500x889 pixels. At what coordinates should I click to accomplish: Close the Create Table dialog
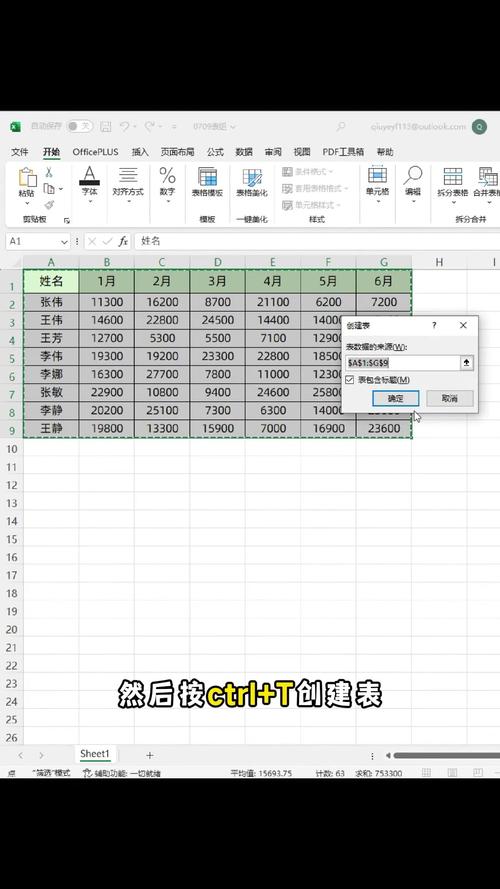(463, 325)
